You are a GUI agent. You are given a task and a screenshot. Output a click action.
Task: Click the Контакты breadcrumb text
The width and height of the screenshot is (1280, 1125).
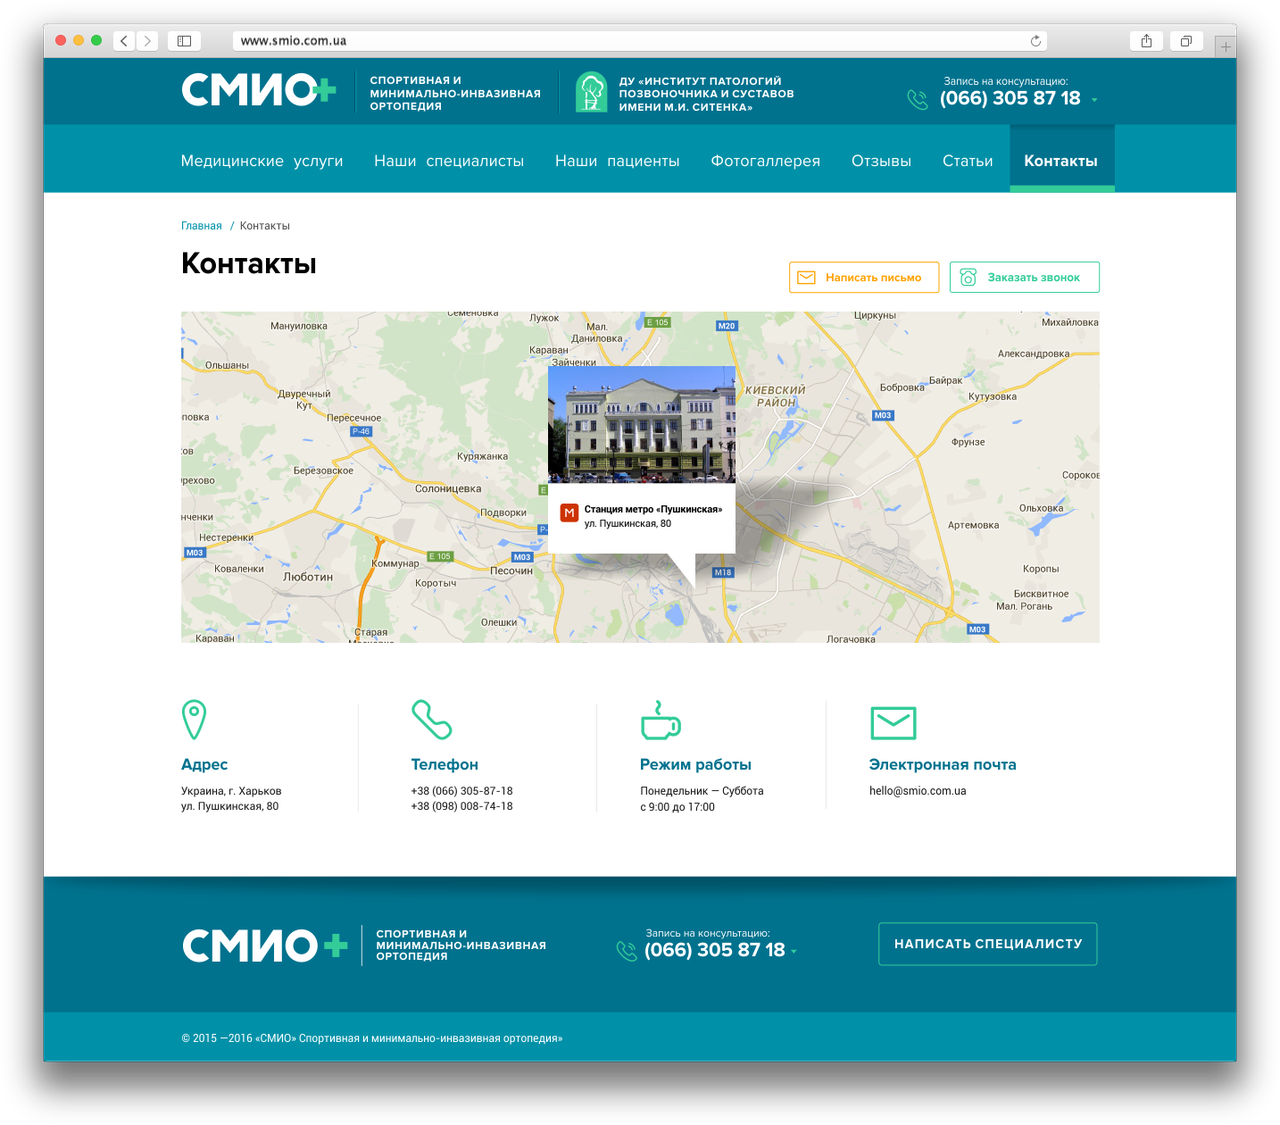pyautogui.click(x=265, y=226)
